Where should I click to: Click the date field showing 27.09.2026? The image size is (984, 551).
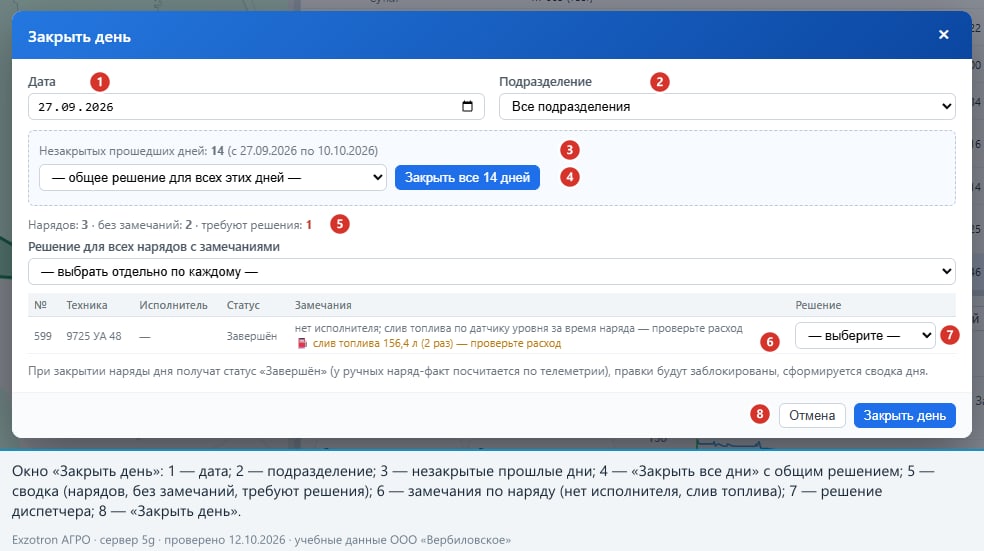point(256,107)
